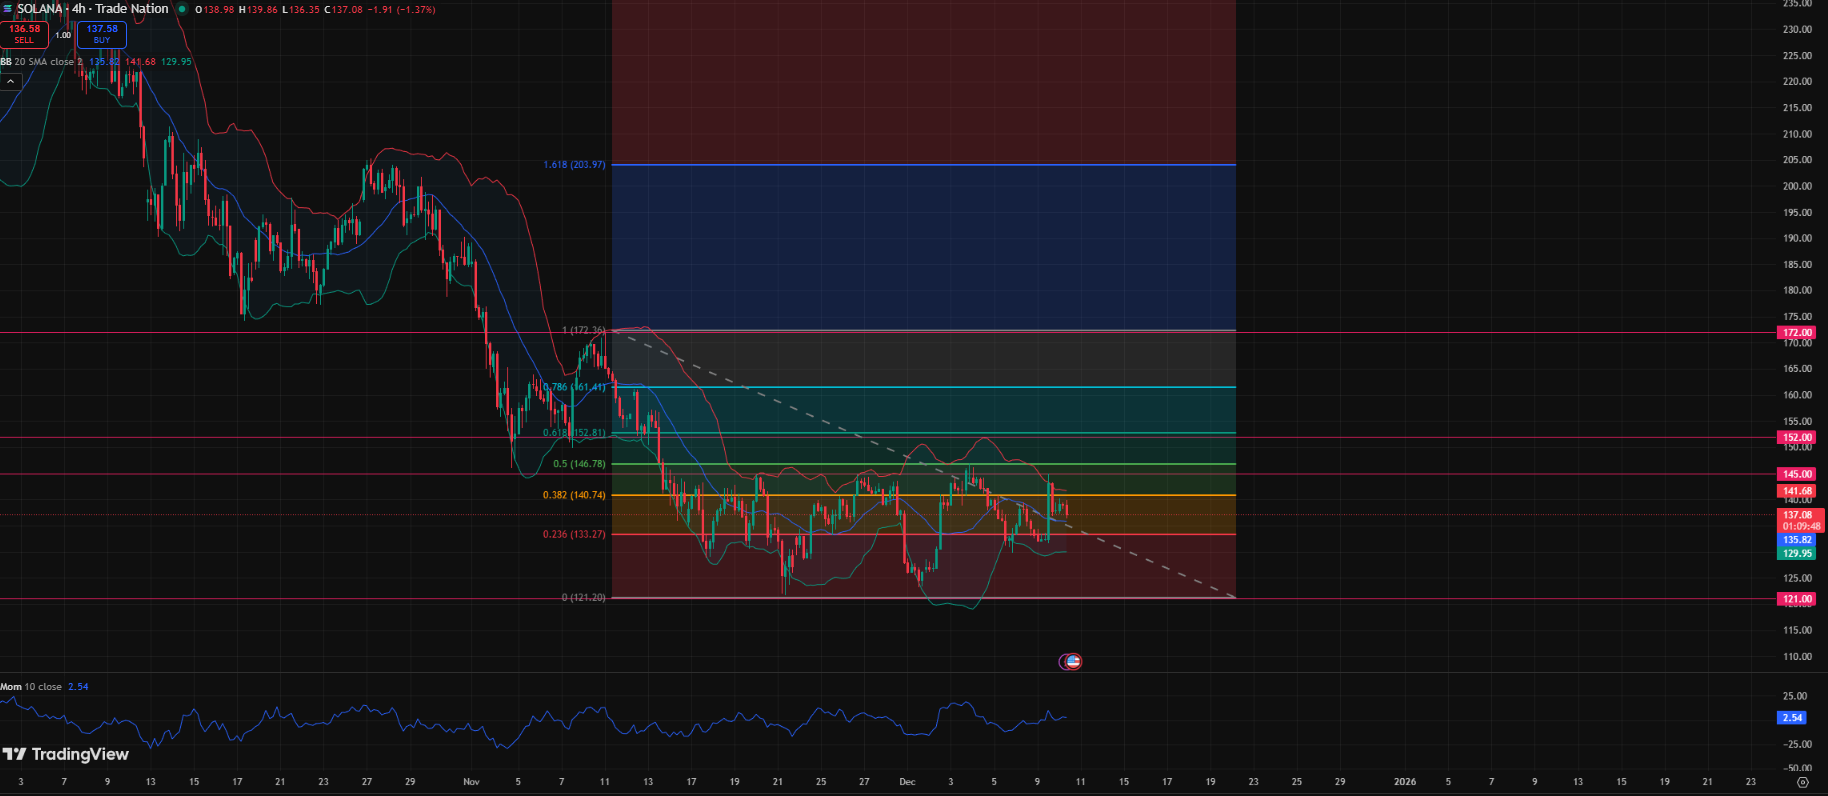This screenshot has width=1828, height=796.
Task: Open chart settings gear at bottom-right
Action: click(1803, 782)
